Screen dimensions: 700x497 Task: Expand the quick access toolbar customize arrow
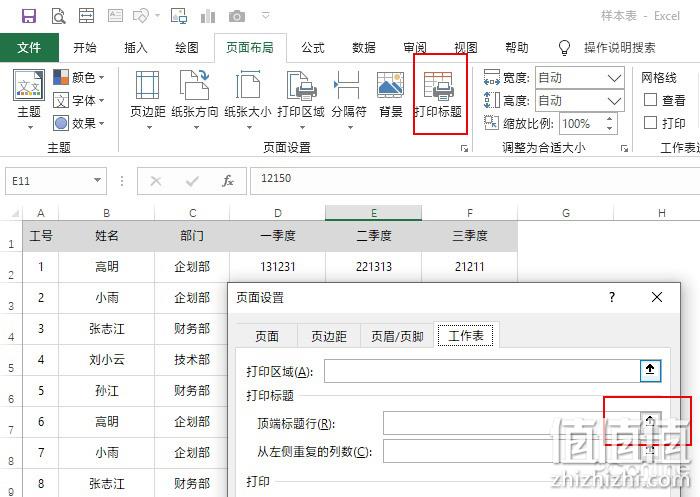266,16
